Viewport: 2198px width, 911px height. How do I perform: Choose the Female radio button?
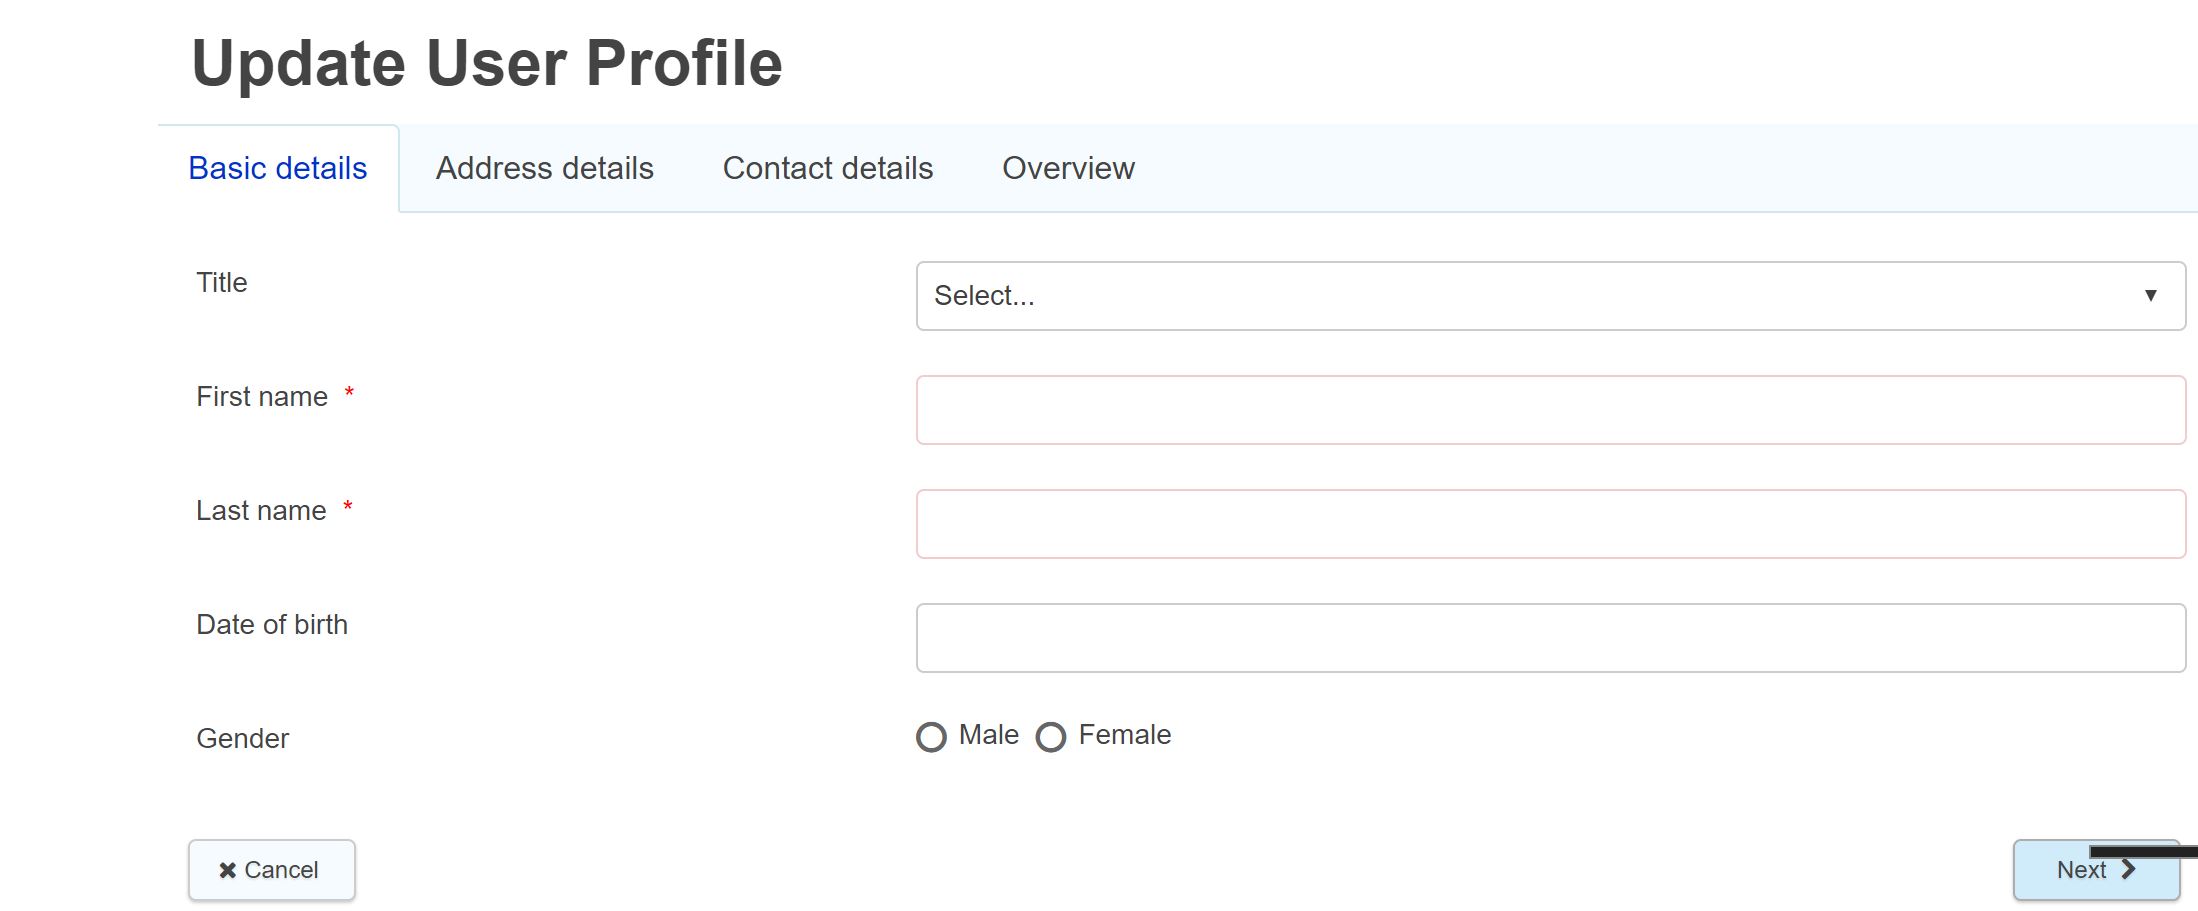(1051, 737)
